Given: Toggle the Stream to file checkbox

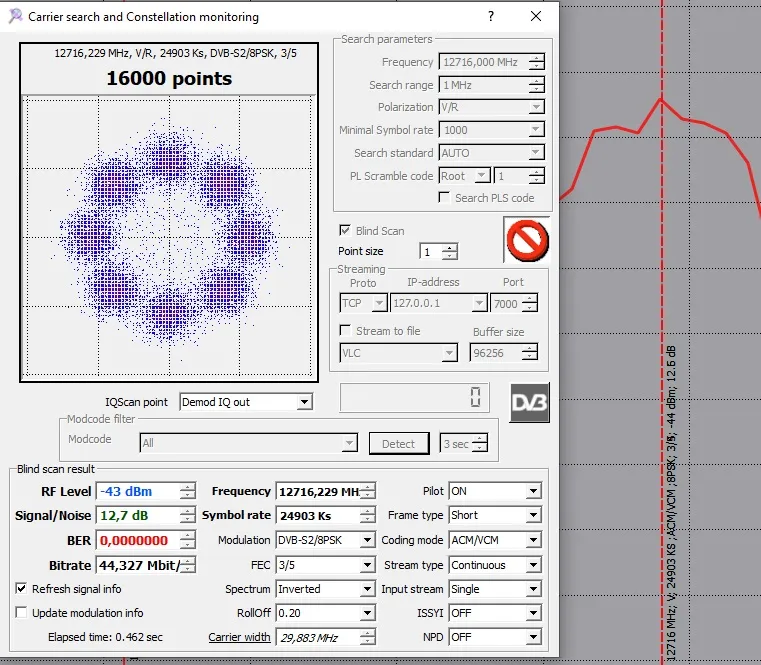Looking at the screenshot, I should point(346,331).
